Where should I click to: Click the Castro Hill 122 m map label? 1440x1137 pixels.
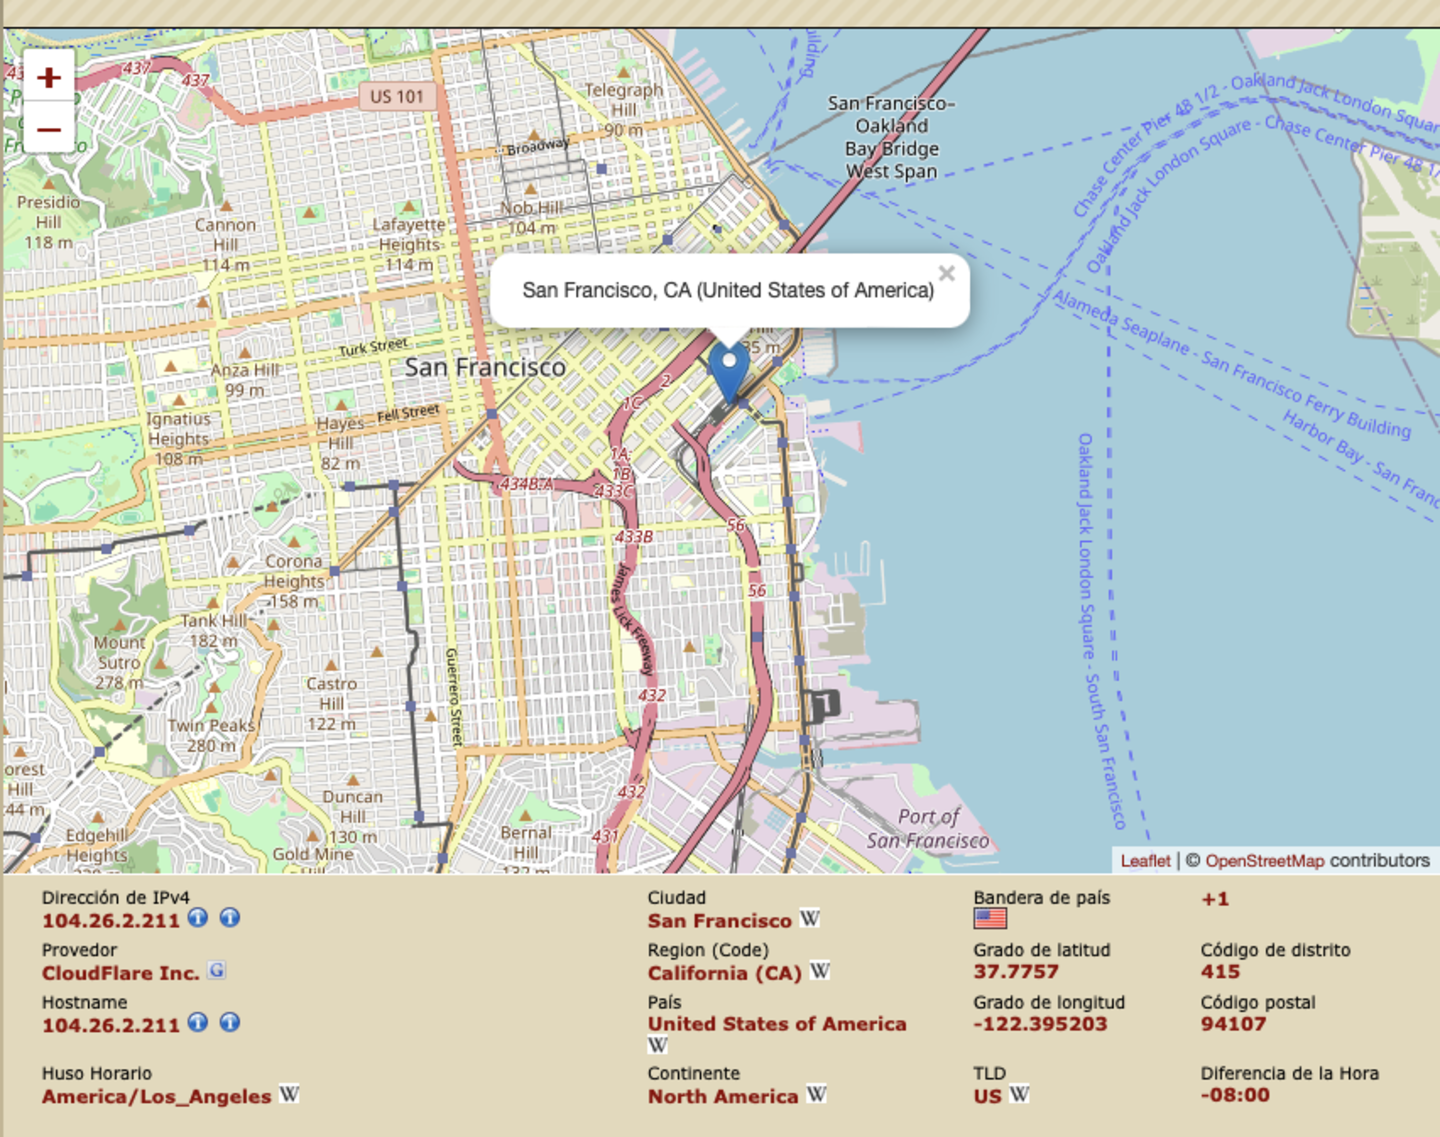331,703
